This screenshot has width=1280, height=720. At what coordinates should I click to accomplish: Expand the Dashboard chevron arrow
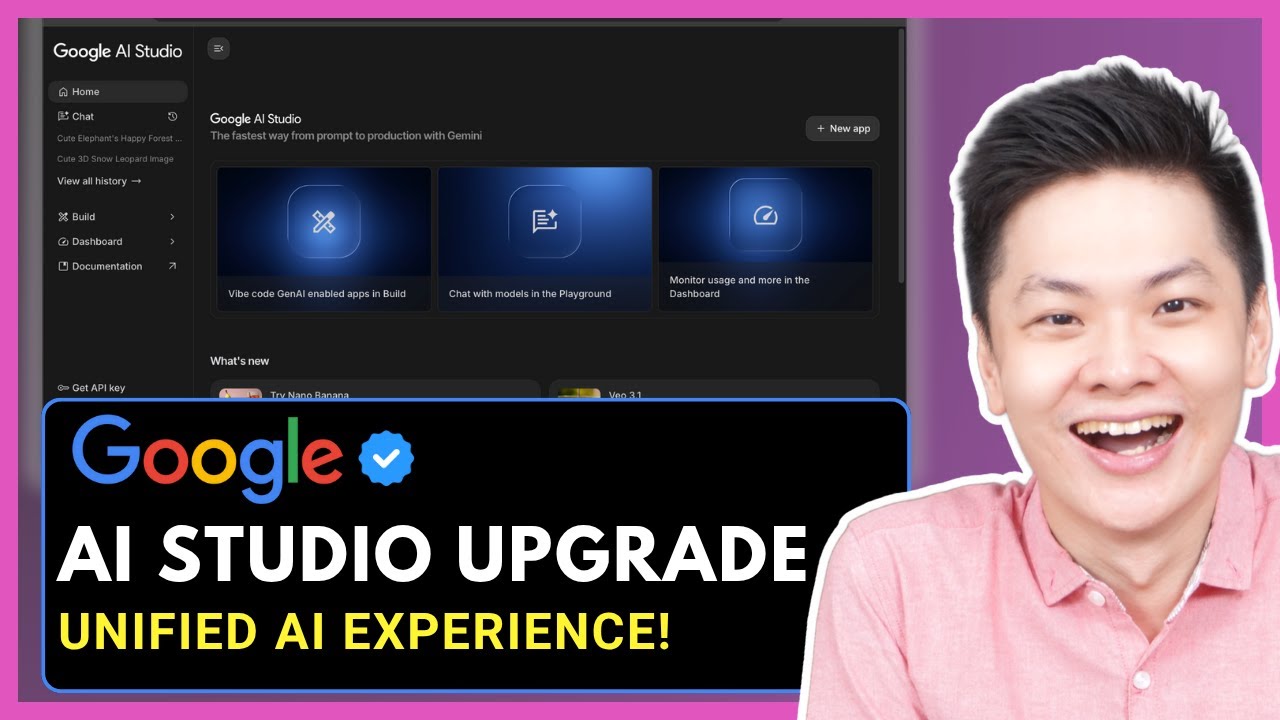[x=172, y=242]
